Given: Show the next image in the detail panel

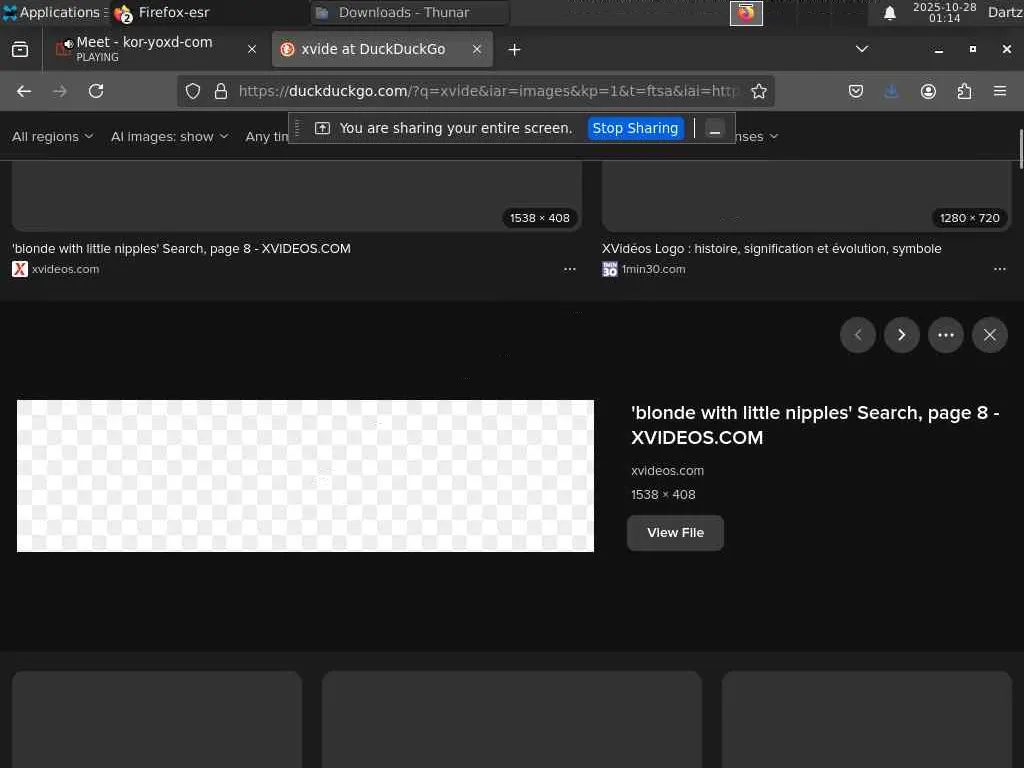Looking at the screenshot, I should [x=902, y=335].
